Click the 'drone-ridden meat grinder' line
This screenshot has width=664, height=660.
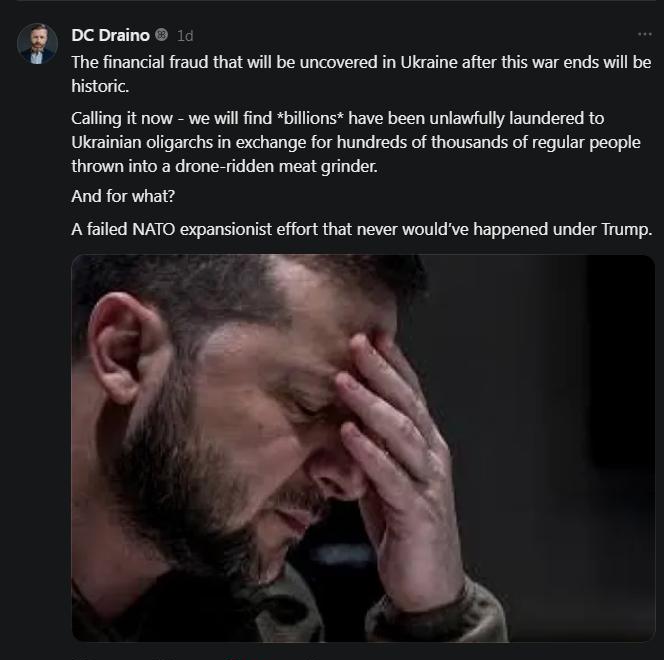[x=224, y=166]
